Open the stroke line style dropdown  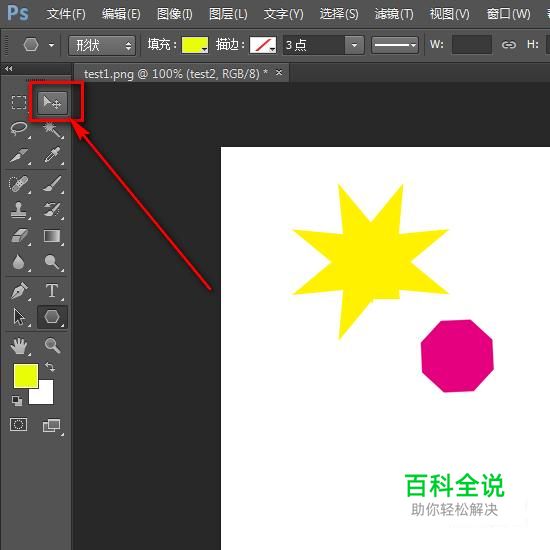(x=395, y=45)
